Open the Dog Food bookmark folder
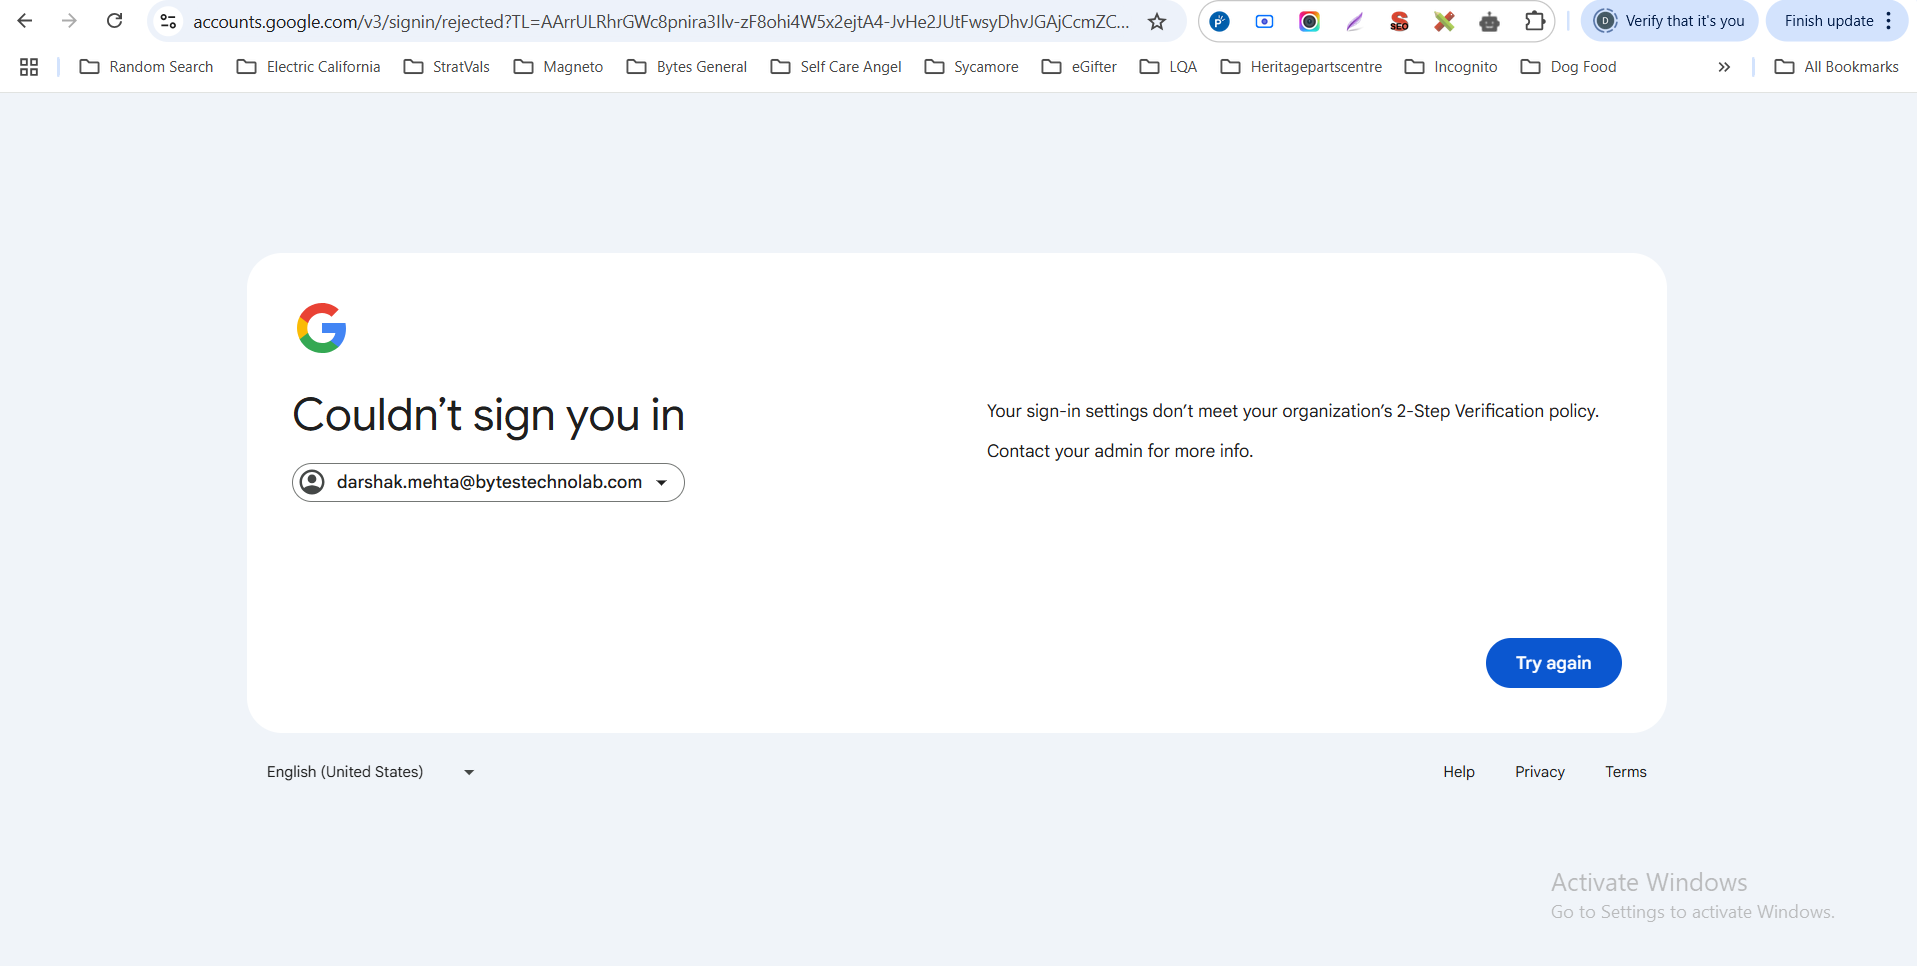Viewport: 1917px width, 966px height. coord(1569,67)
